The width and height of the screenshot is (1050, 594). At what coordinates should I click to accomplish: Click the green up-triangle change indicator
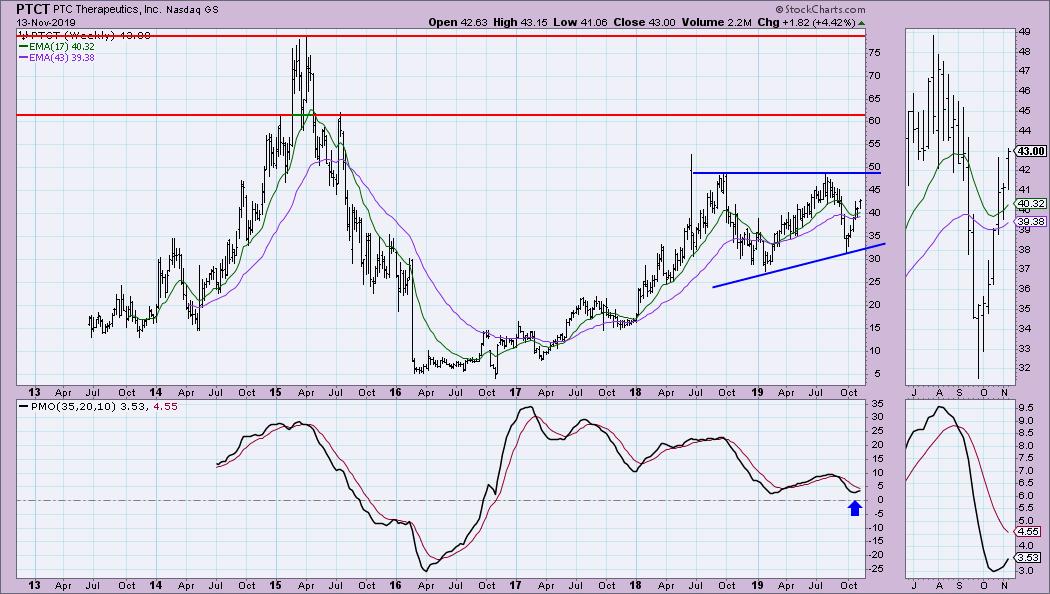[x=861, y=23]
